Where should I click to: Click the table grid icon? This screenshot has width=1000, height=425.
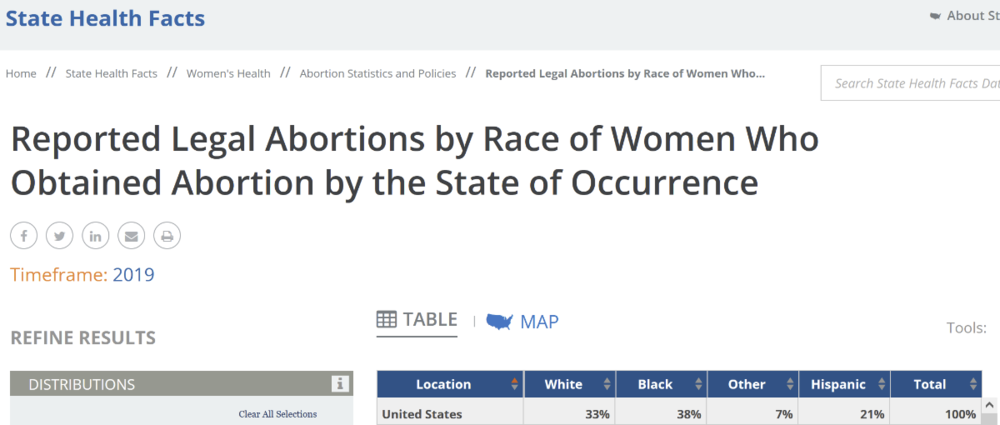pyautogui.click(x=387, y=320)
